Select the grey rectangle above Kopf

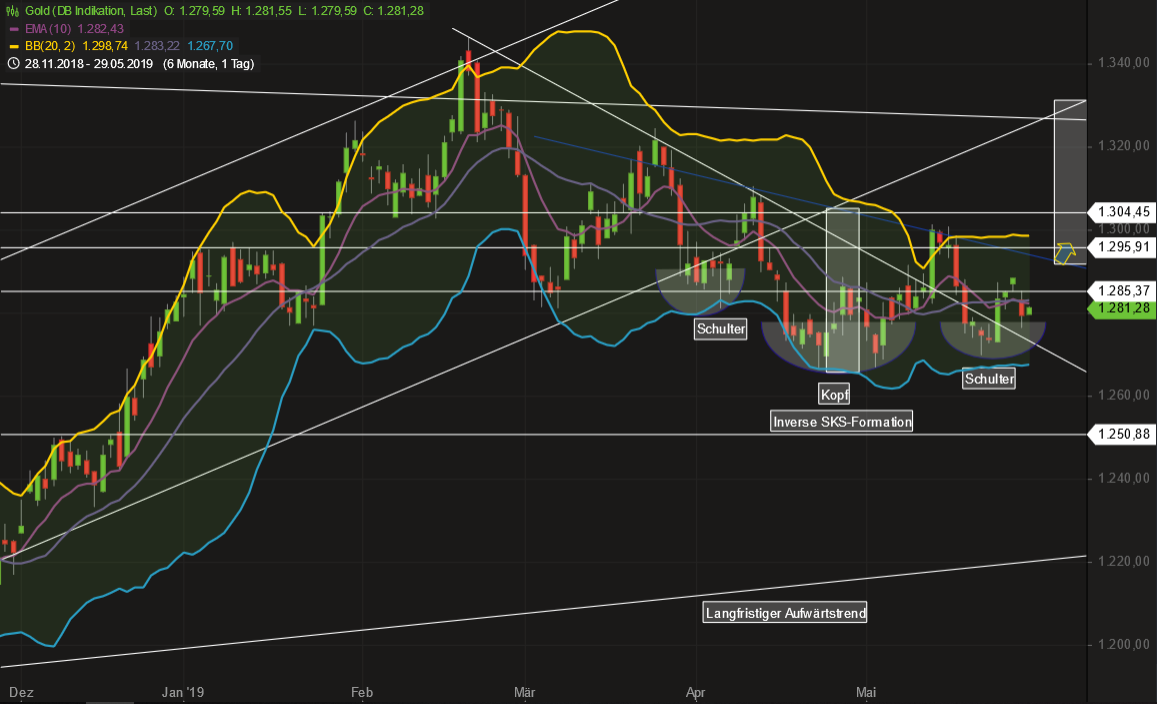pos(843,290)
